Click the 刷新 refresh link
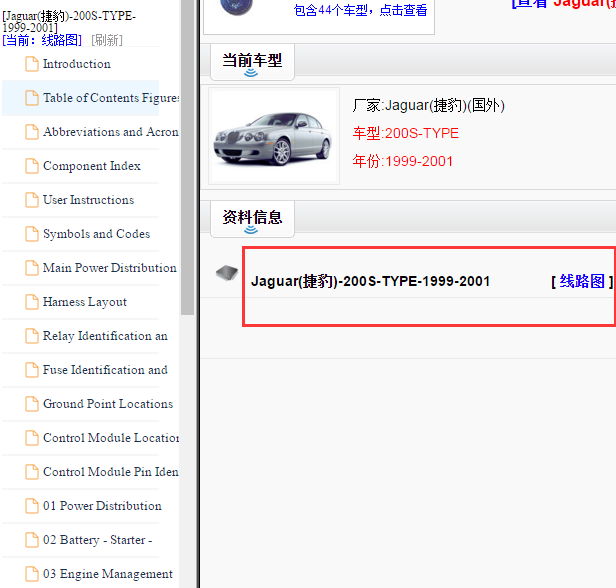 pyautogui.click(x=107, y=40)
